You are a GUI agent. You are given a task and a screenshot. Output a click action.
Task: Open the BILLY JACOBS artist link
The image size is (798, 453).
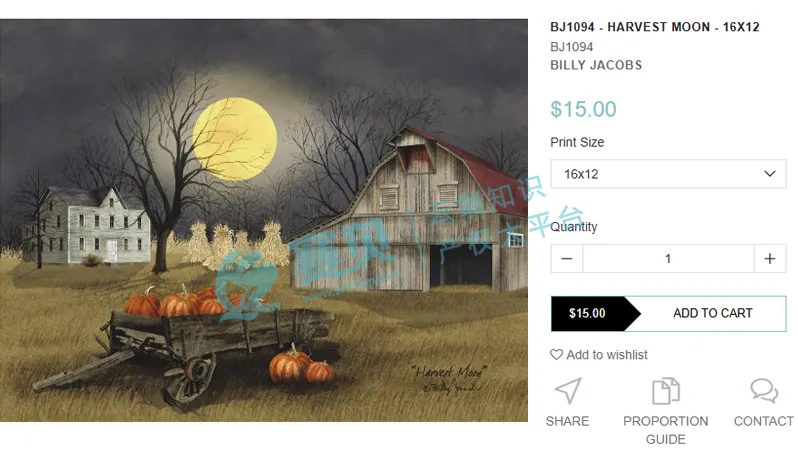click(596, 65)
